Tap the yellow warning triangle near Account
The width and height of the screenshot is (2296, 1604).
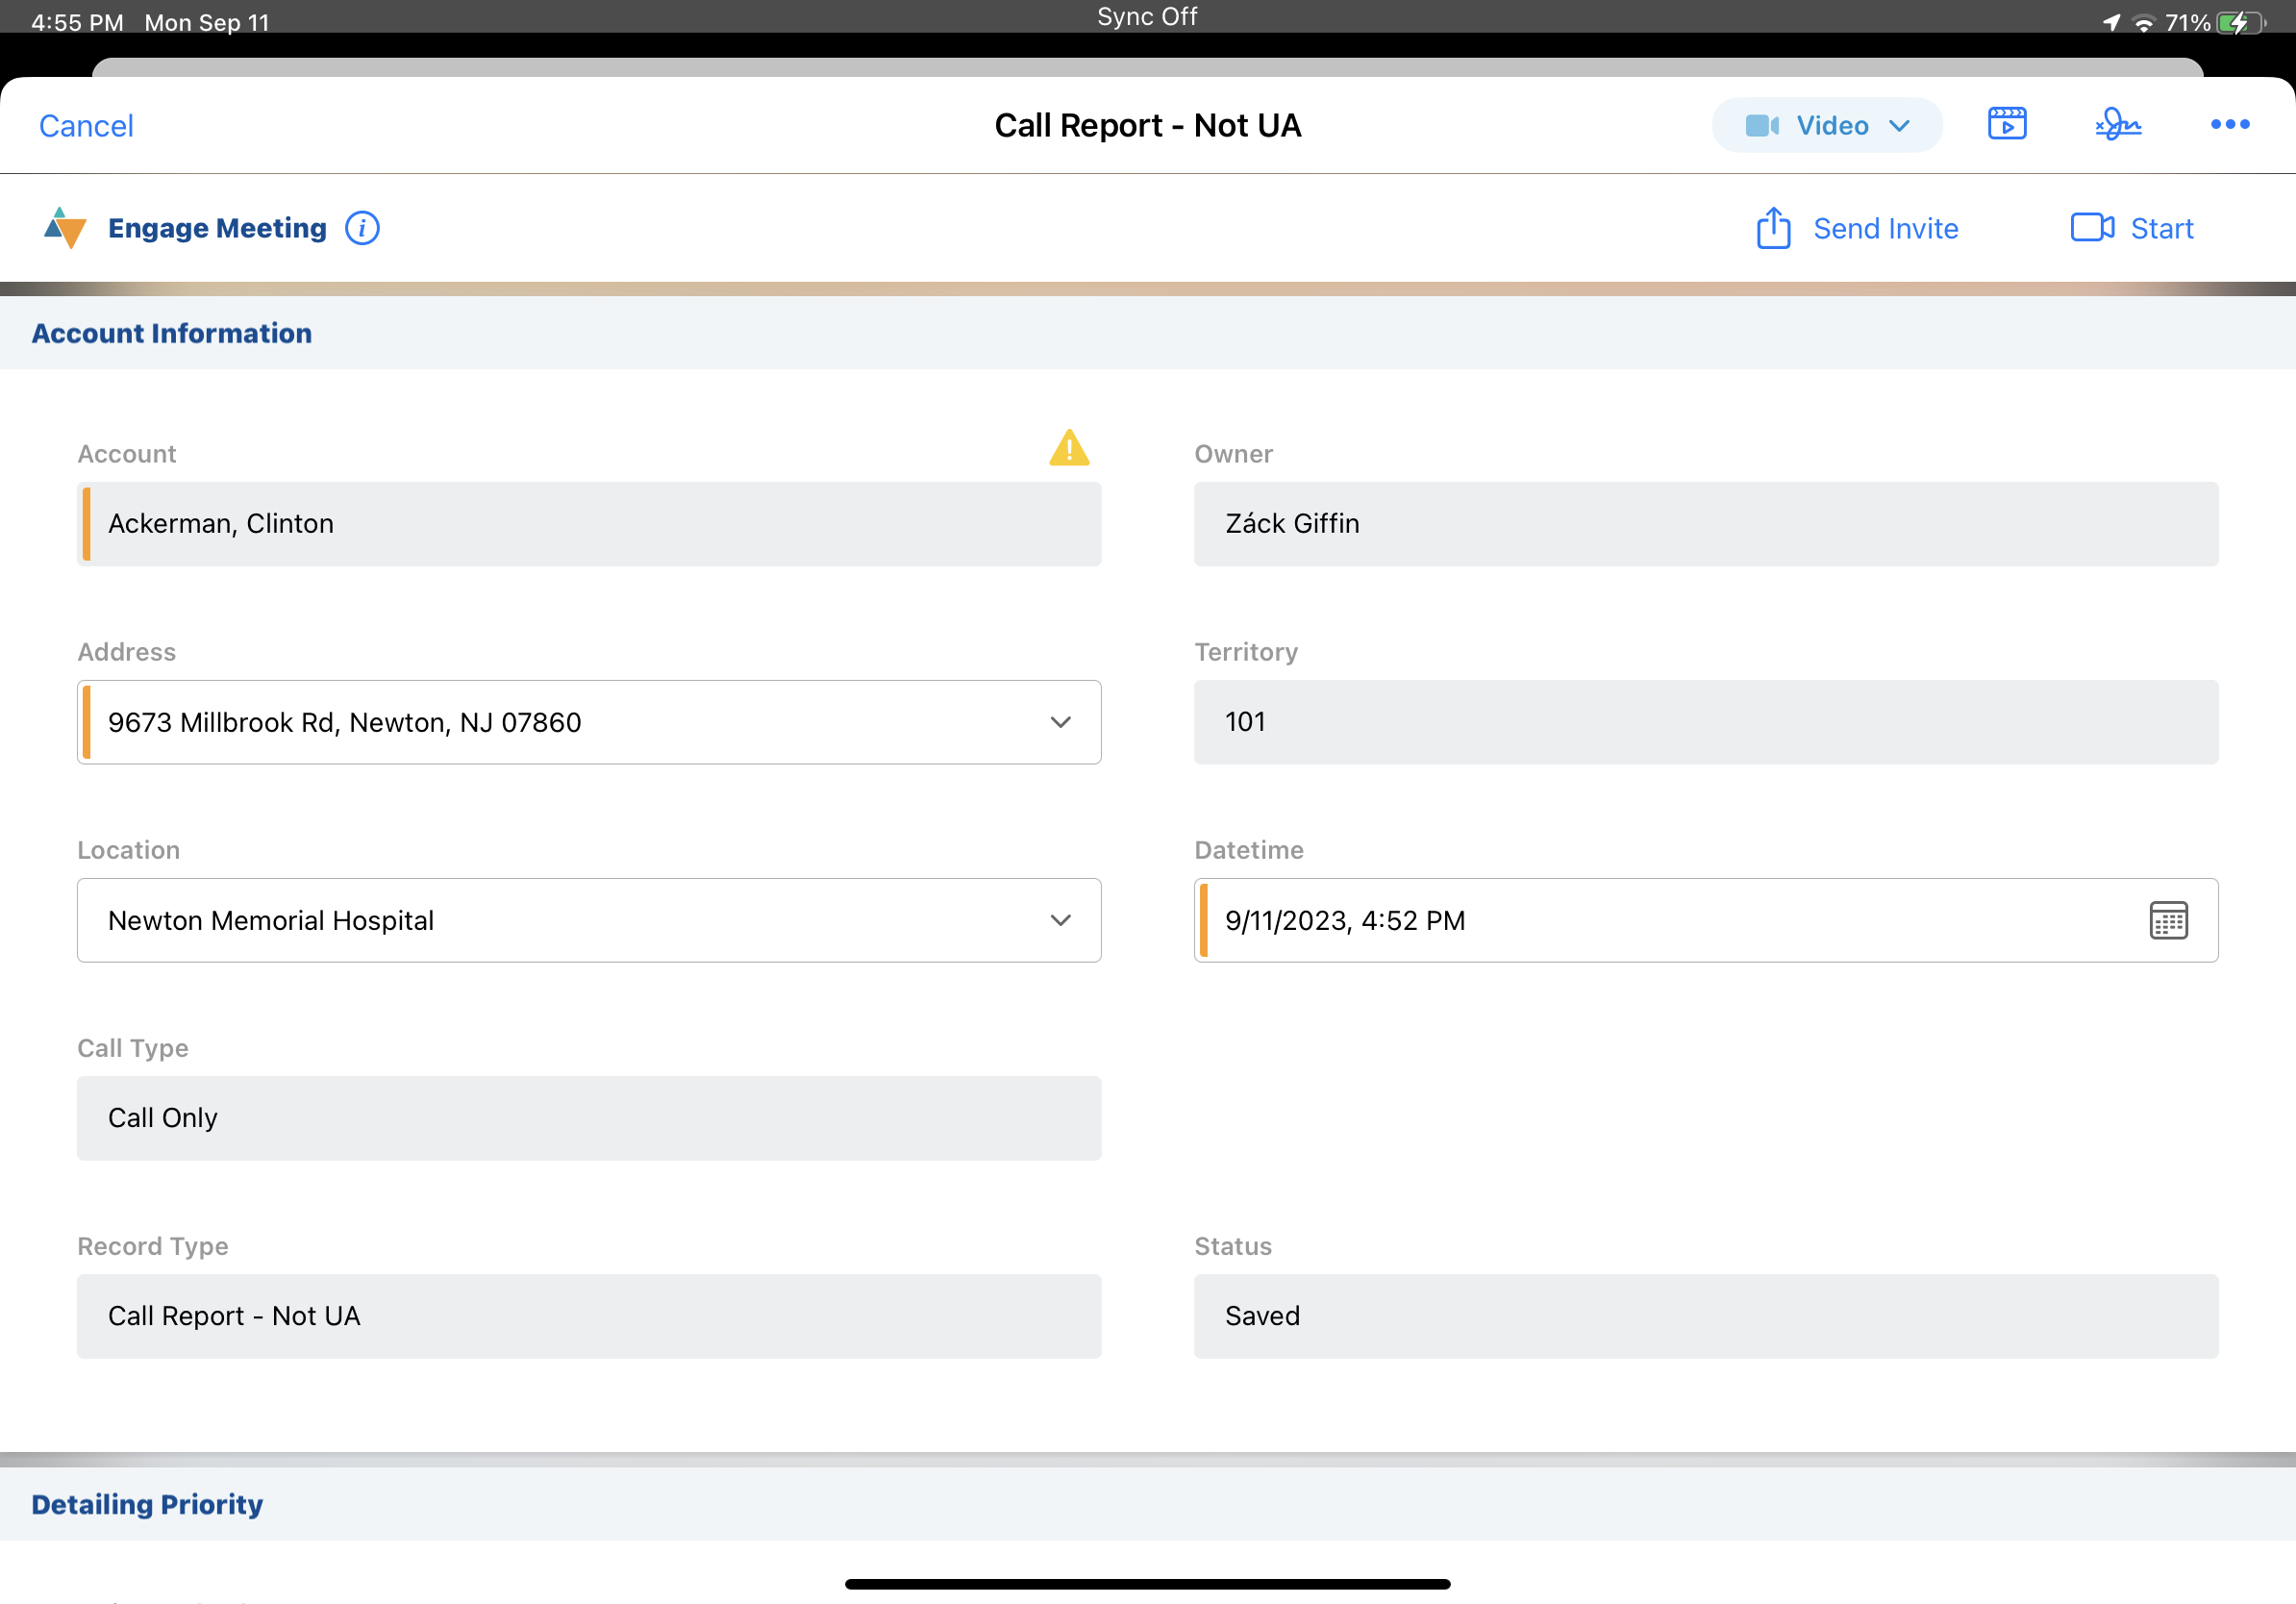[x=1068, y=448]
